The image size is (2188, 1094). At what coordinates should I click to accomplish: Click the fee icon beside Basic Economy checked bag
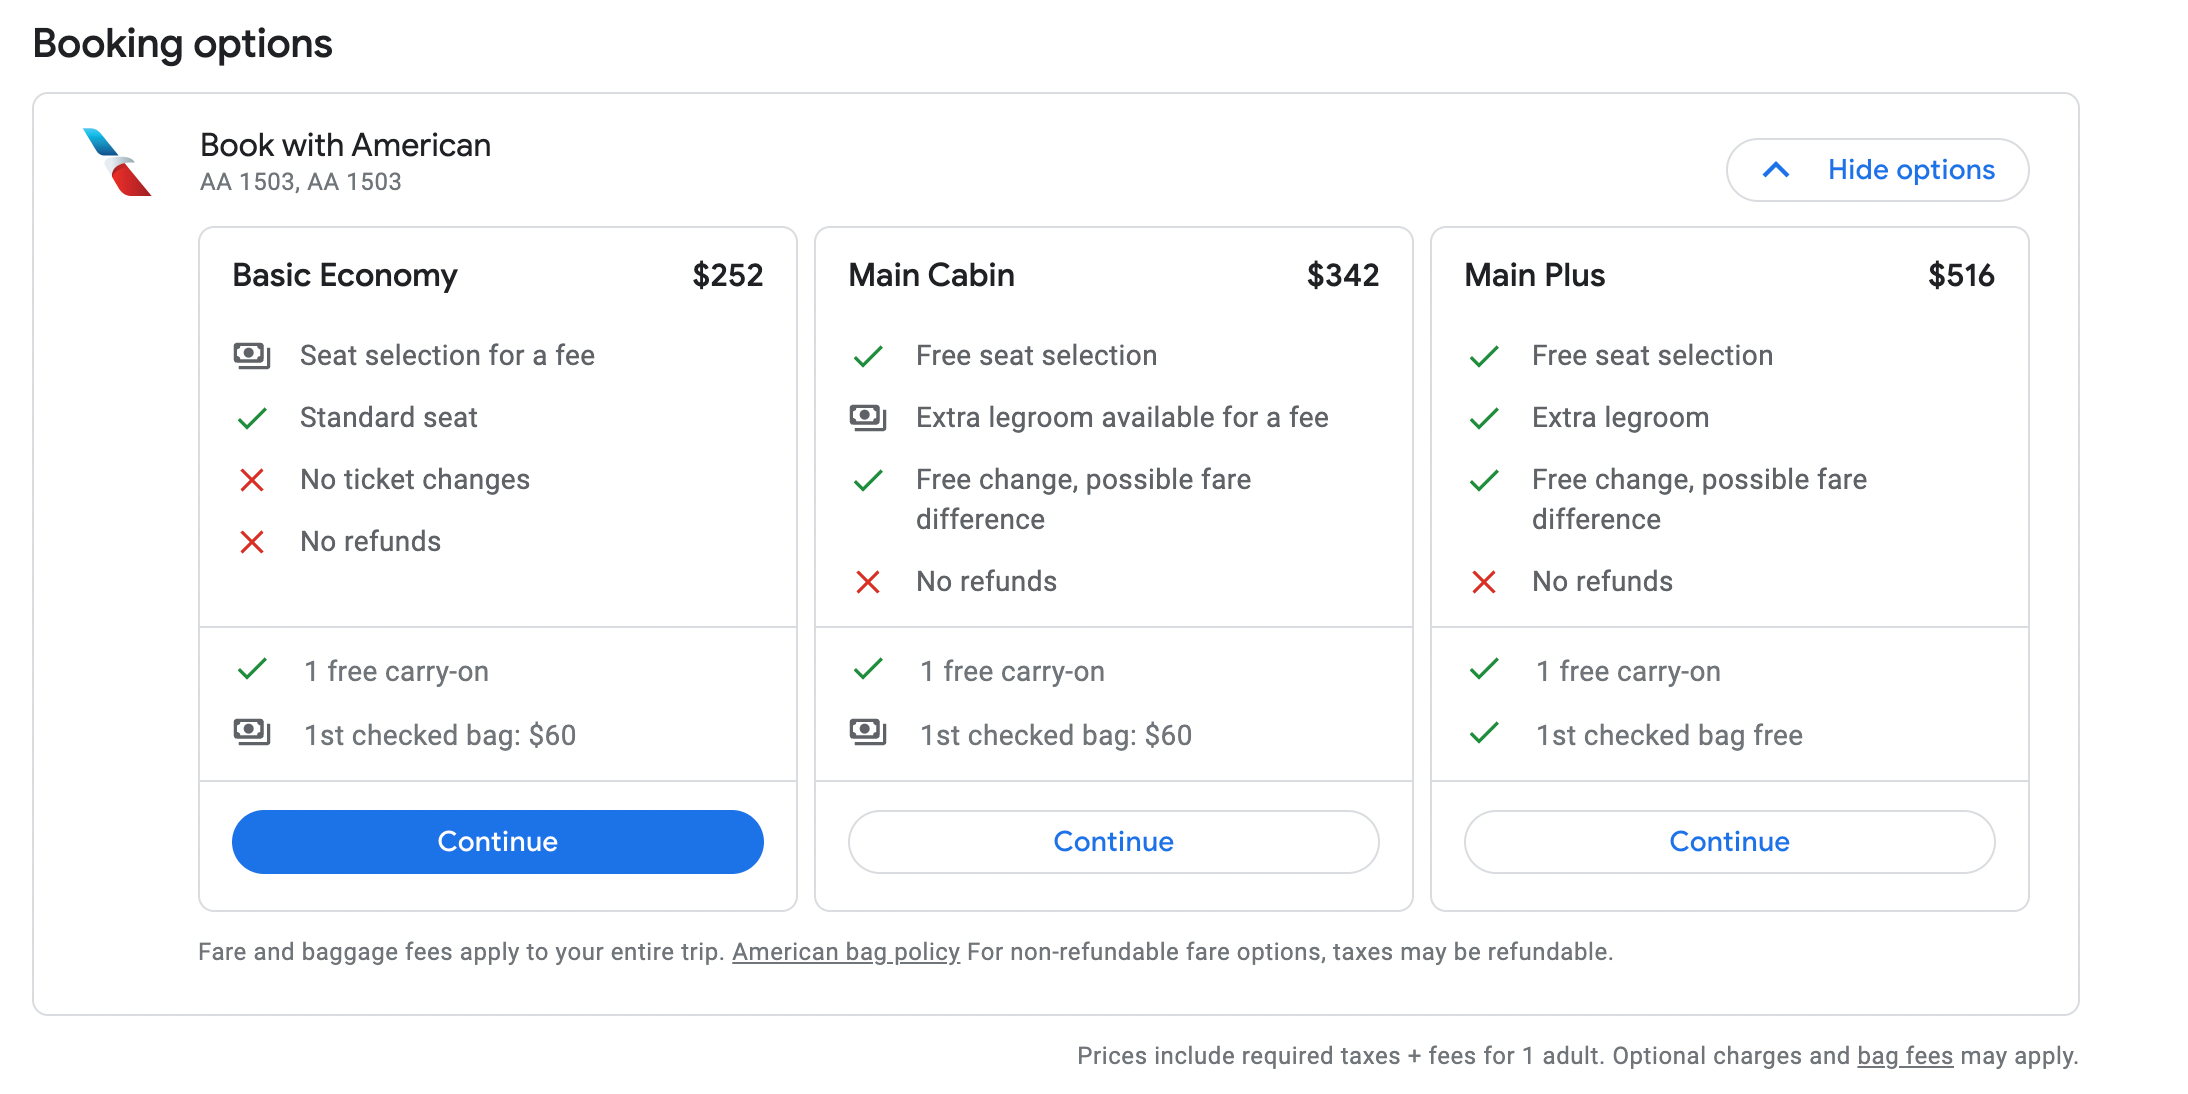[x=252, y=733]
